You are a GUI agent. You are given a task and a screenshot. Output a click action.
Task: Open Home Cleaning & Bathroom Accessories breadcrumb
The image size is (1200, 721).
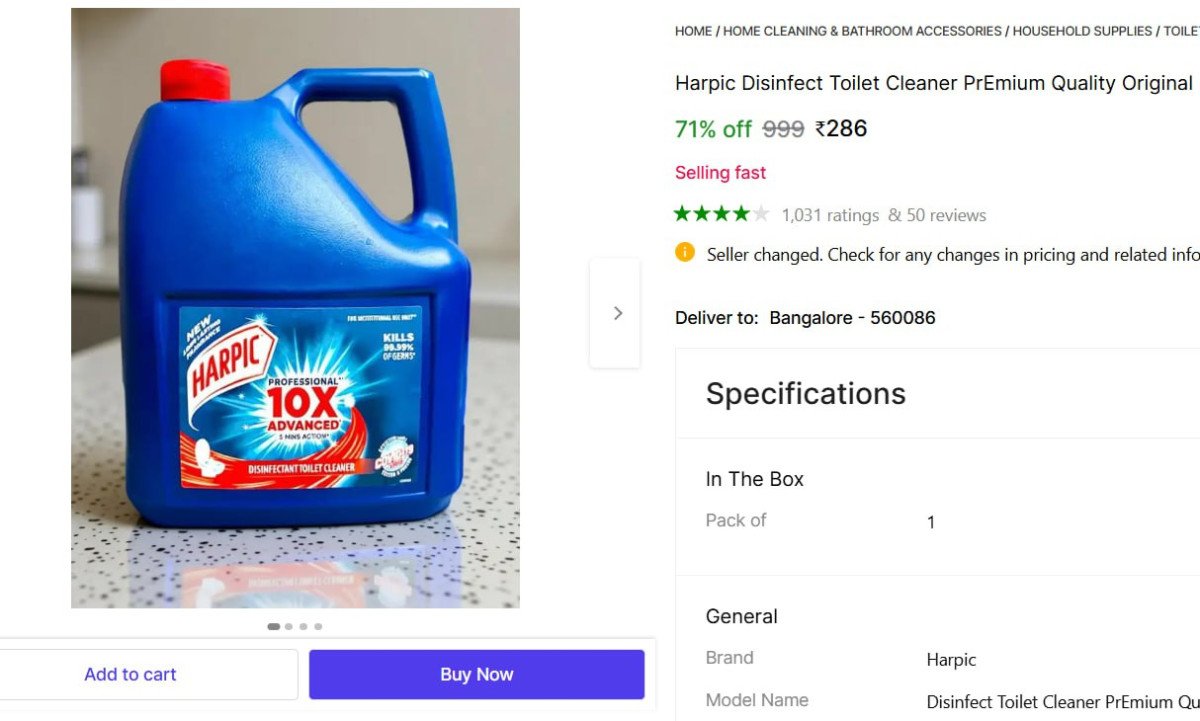pos(862,31)
